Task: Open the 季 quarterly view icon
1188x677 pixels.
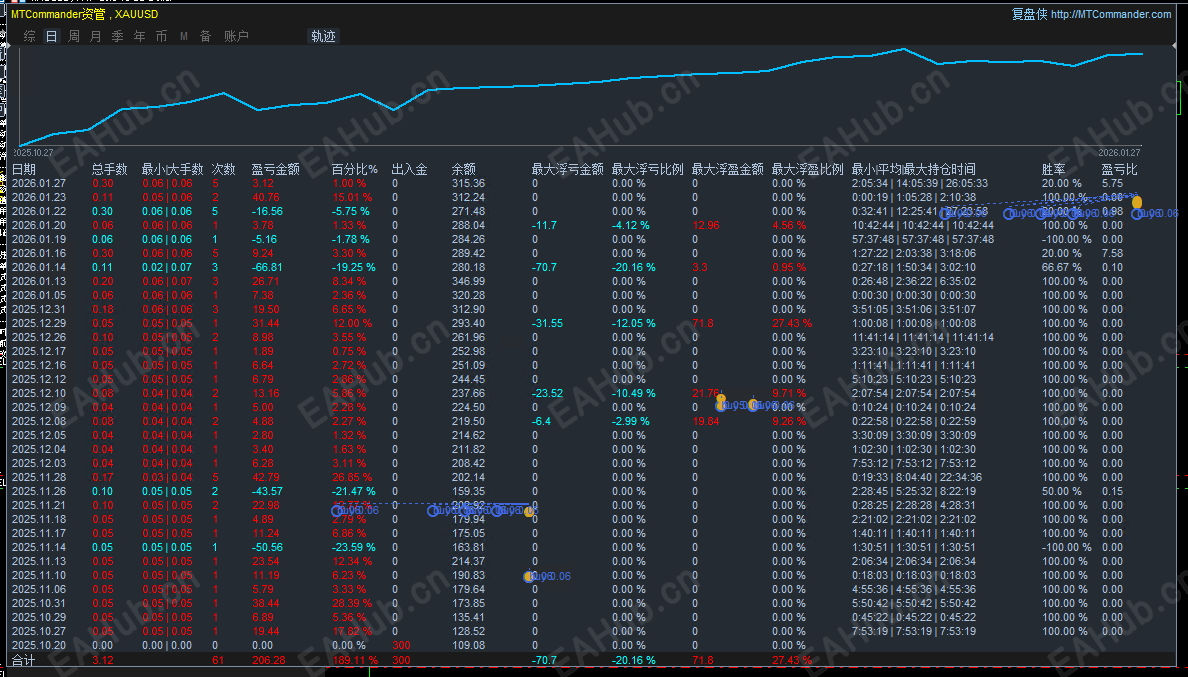Action: 117,35
